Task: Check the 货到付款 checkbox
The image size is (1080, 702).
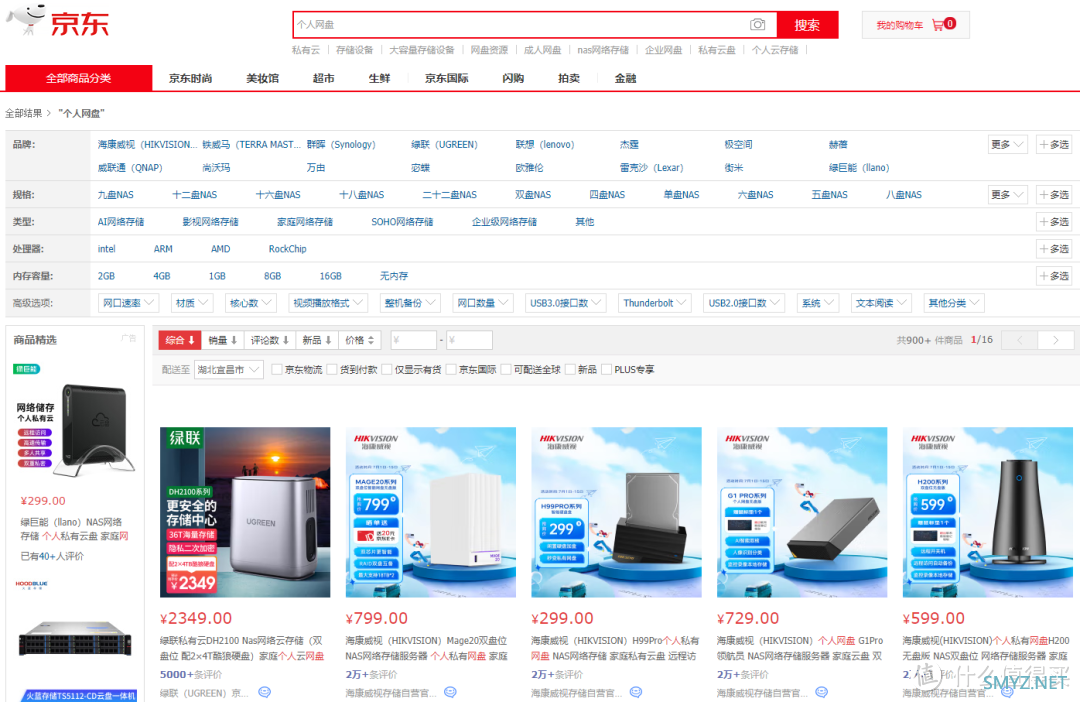Action: 332,370
